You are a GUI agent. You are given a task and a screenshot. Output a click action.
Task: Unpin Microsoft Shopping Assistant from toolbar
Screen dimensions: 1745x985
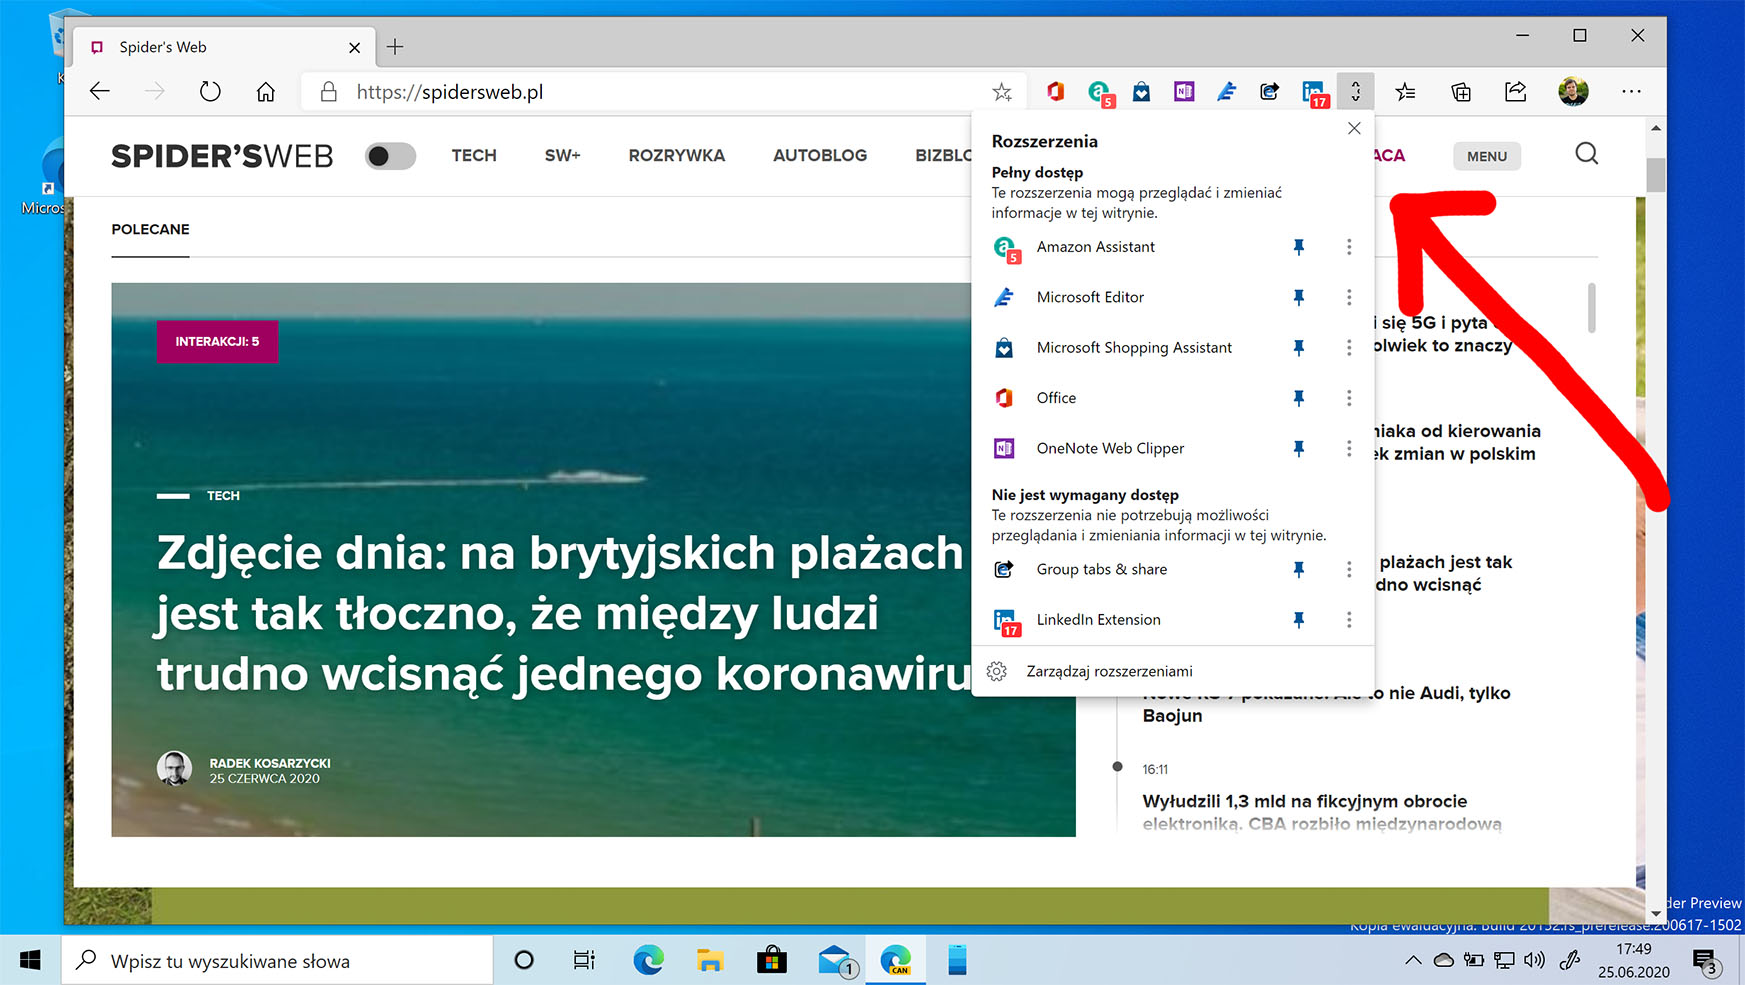pos(1298,348)
